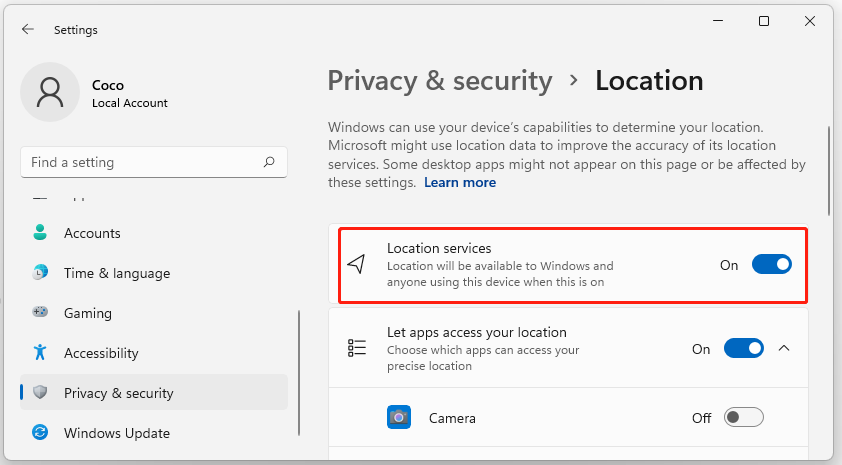Click the sidebar navigation scrollbar

299,373
